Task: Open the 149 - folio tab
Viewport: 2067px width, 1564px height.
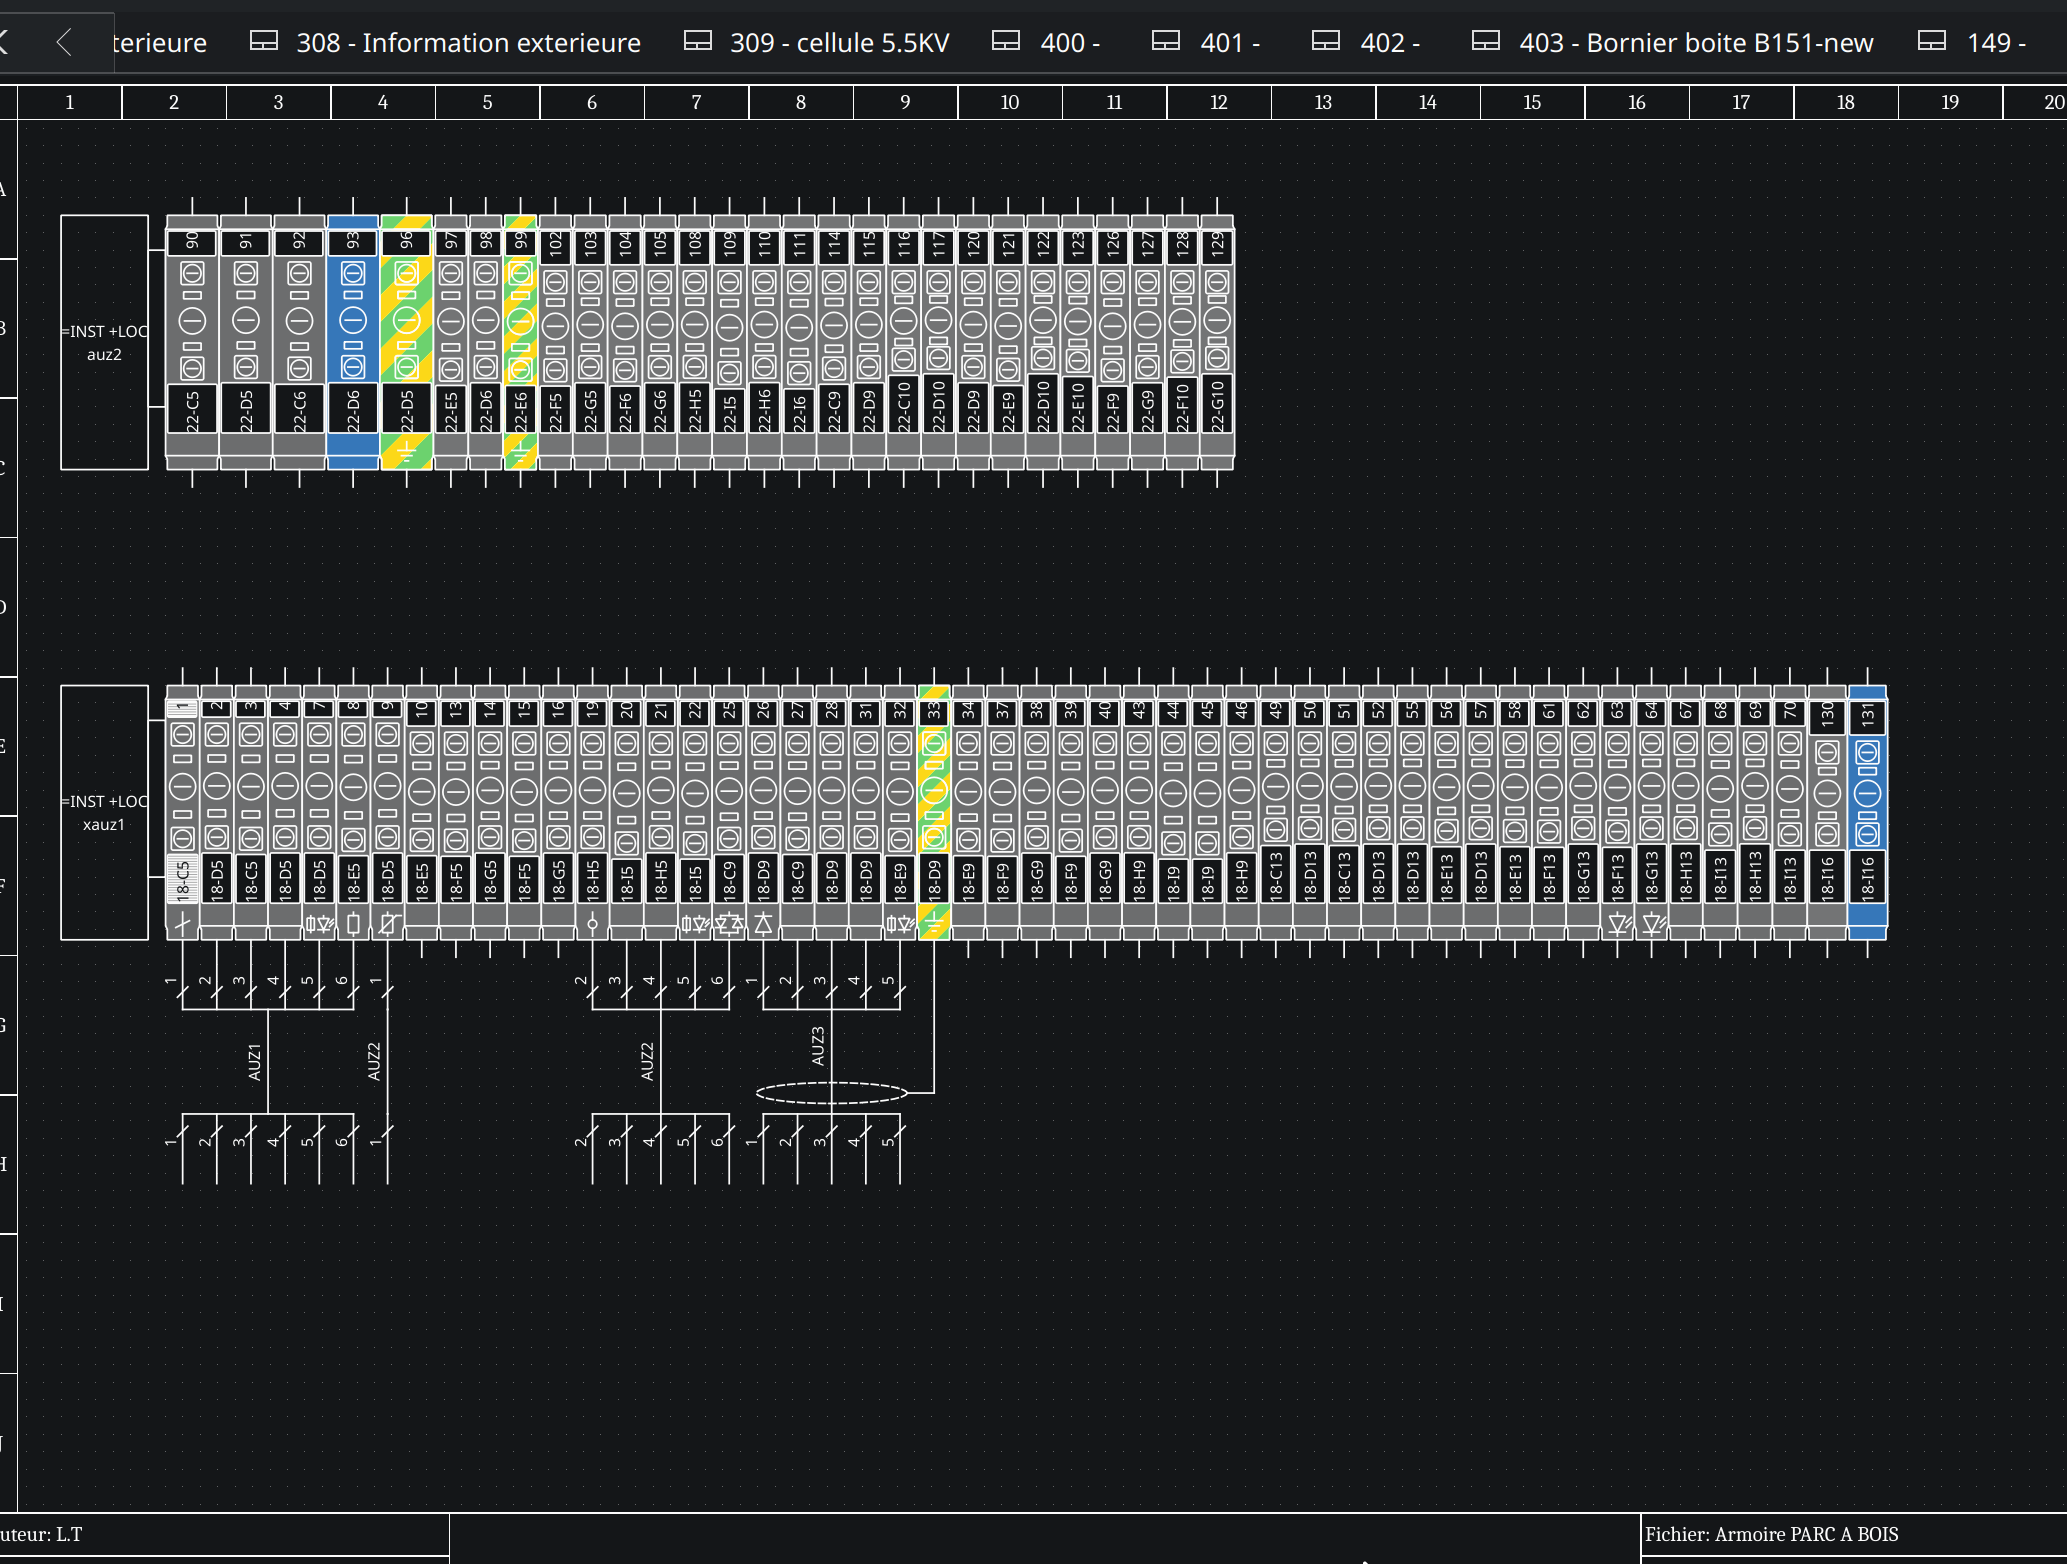Action: tap(1972, 42)
